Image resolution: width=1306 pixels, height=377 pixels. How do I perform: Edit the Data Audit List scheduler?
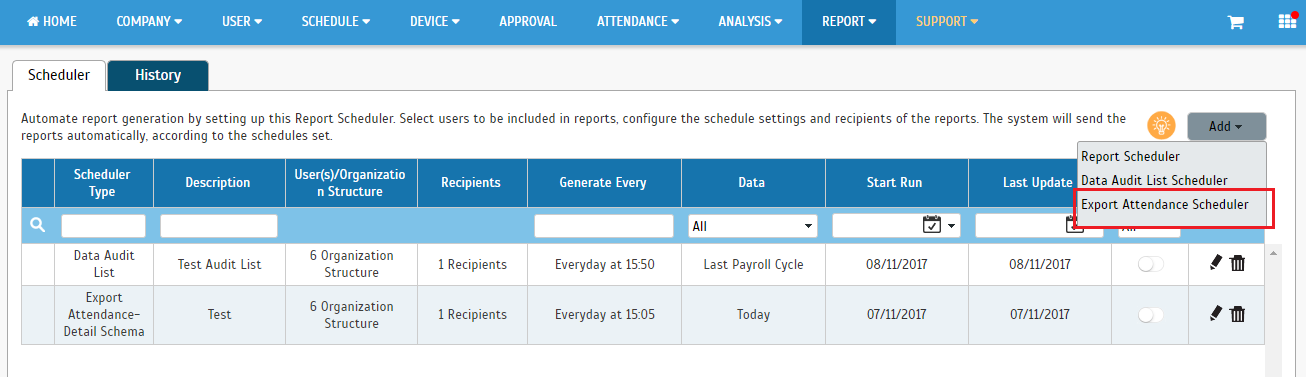[x=1216, y=263]
